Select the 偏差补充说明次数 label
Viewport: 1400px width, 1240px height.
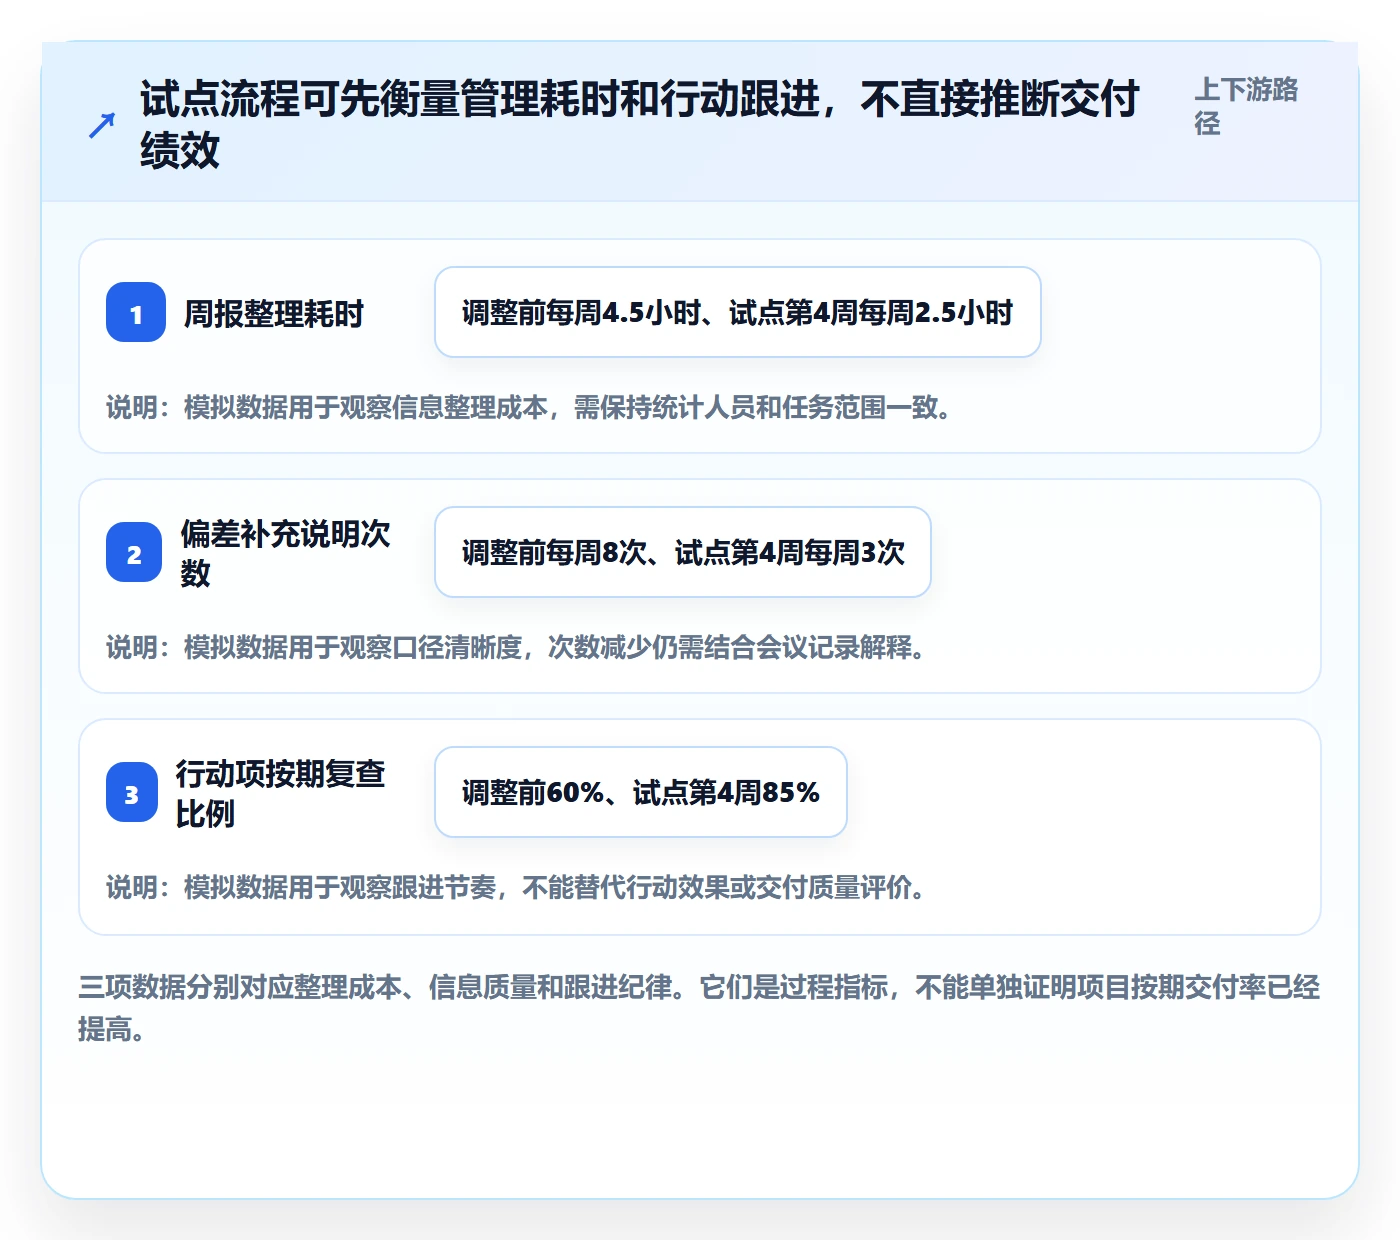286,553
